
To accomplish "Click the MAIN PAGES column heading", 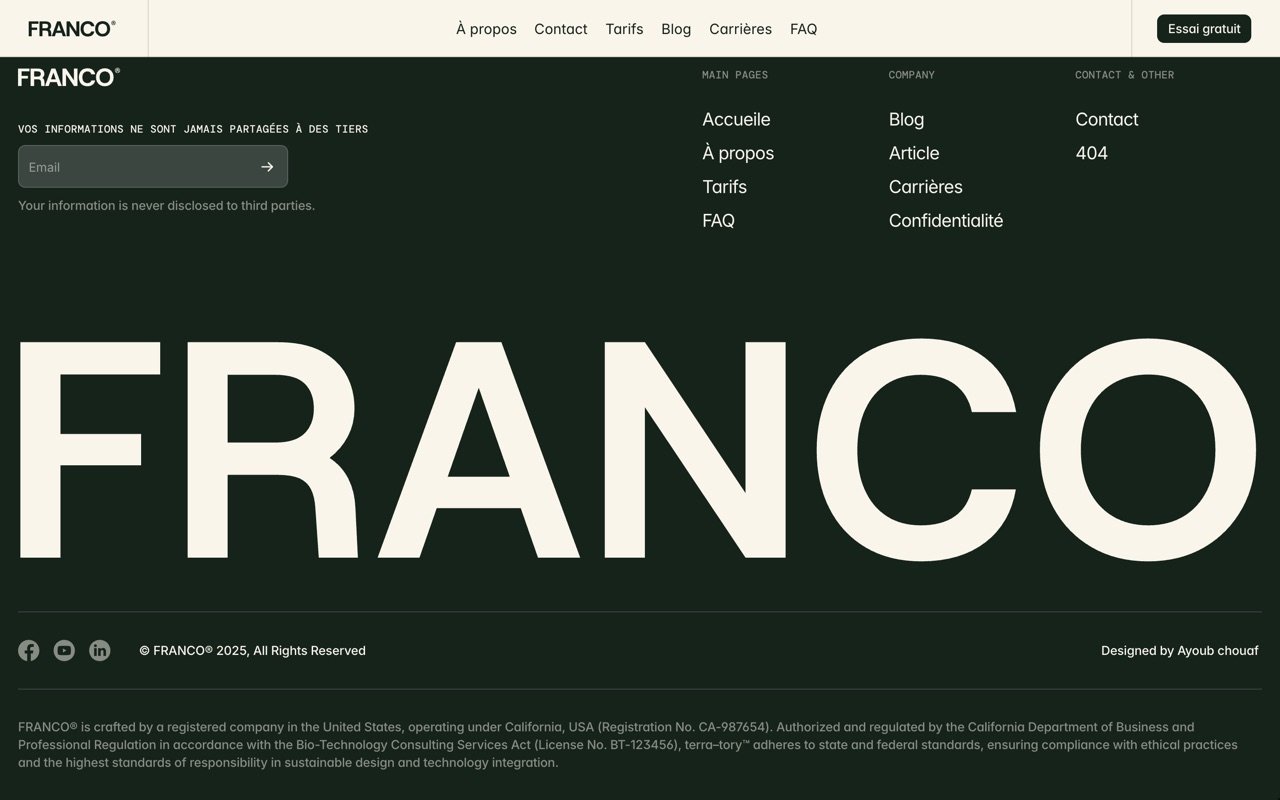I will click(735, 75).
